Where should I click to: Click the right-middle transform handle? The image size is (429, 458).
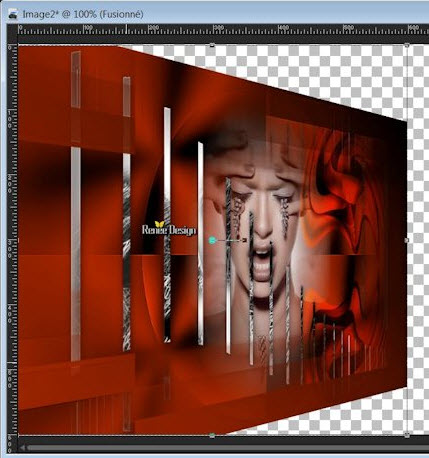(x=407, y=240)
